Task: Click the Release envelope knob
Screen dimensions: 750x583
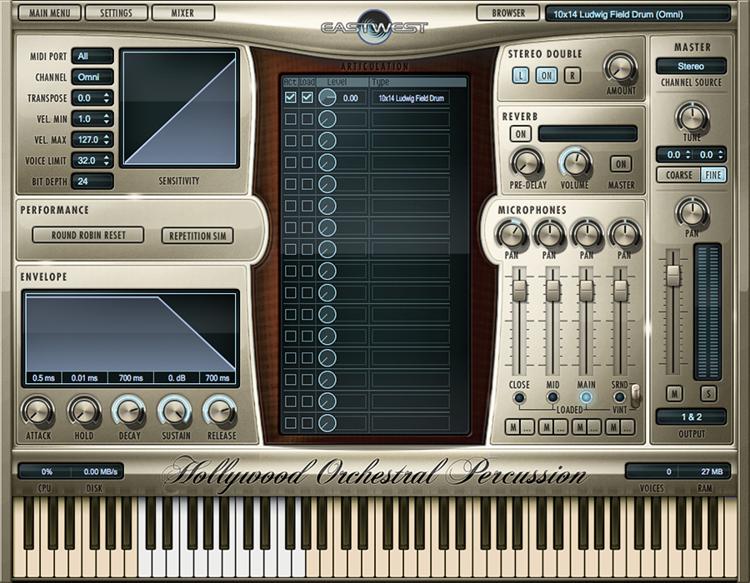Action: coord(219,410)
